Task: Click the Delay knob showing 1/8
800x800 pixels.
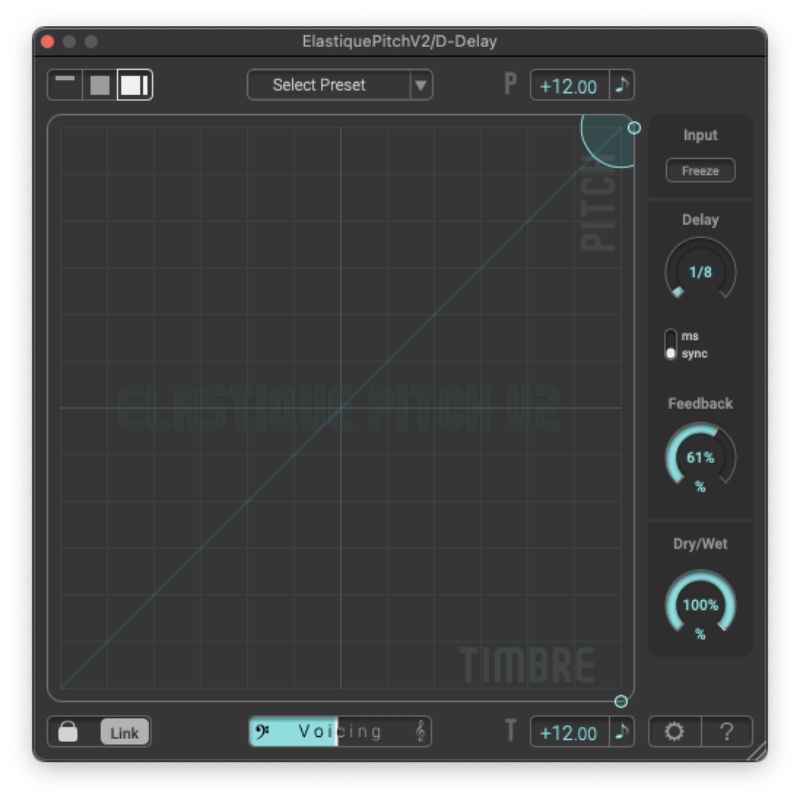Action: [x=700, y=272]
